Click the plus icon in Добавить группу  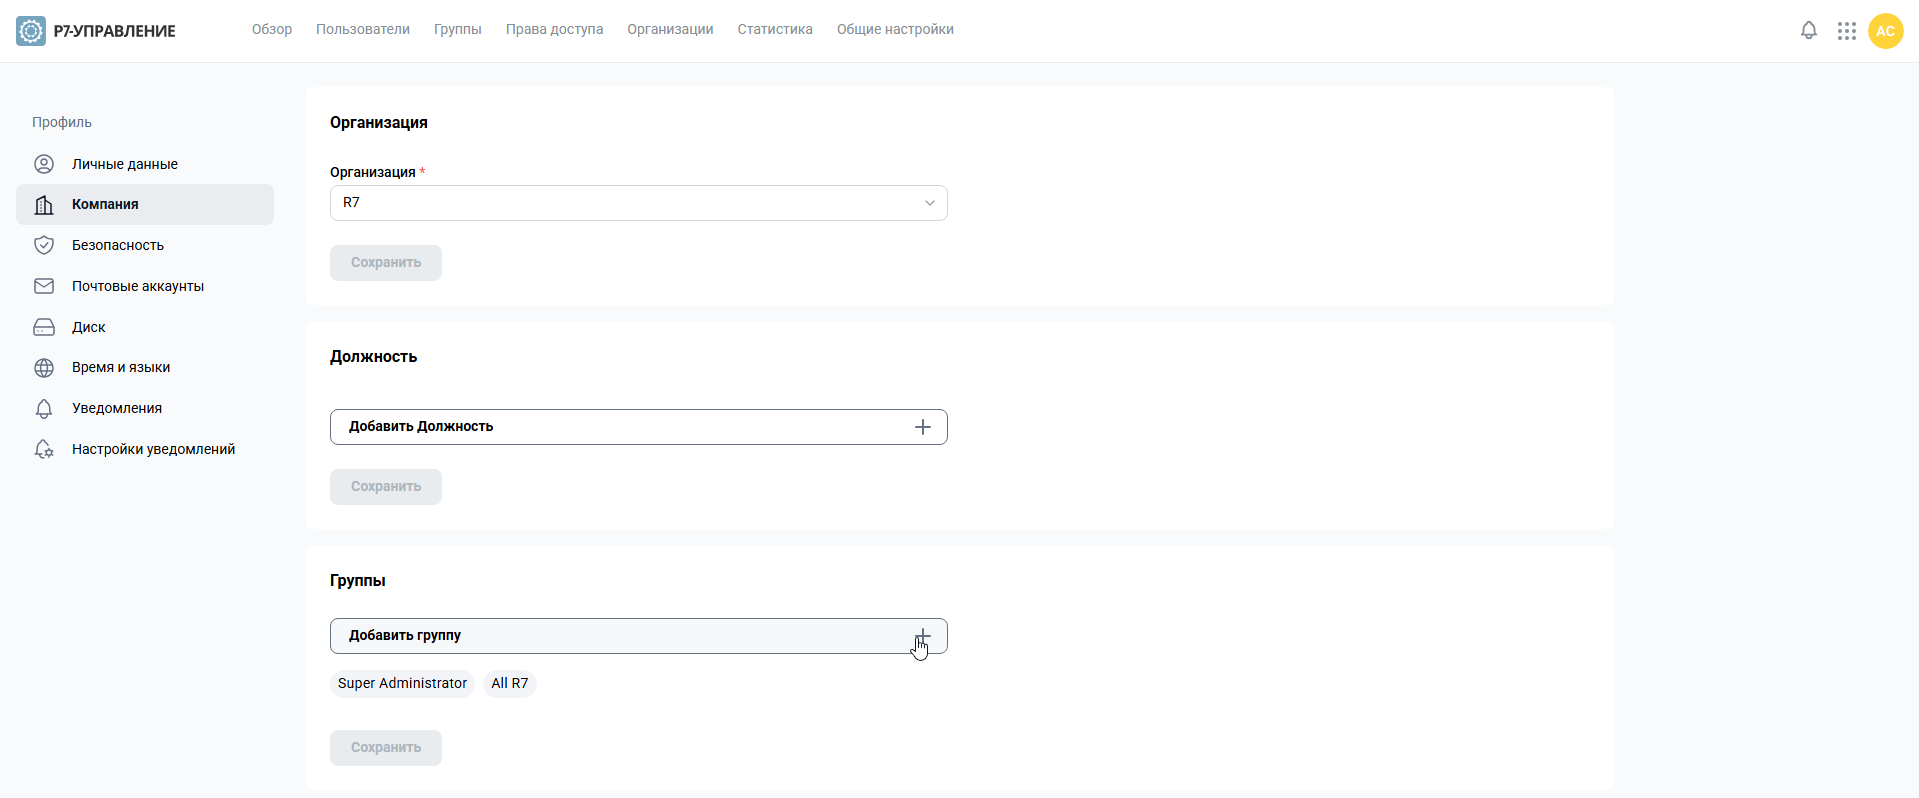[923, 636]
